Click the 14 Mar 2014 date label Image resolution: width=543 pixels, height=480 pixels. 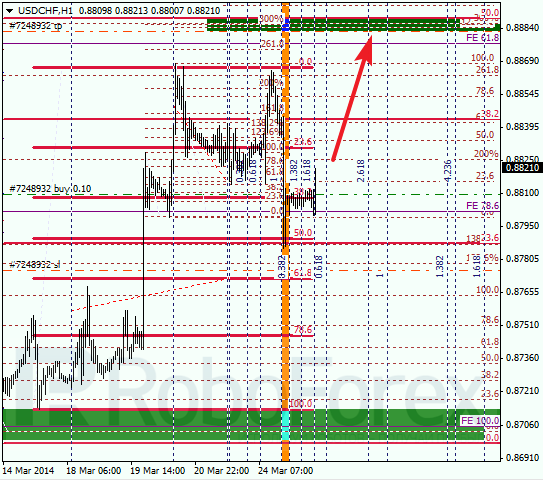click(x=28, y=471)
